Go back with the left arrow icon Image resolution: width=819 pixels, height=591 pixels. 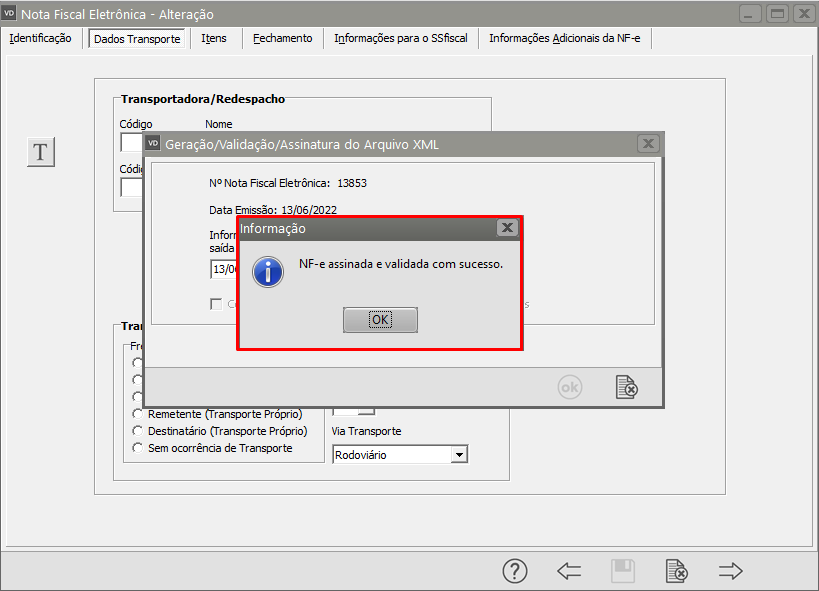[x=569, y=571]
